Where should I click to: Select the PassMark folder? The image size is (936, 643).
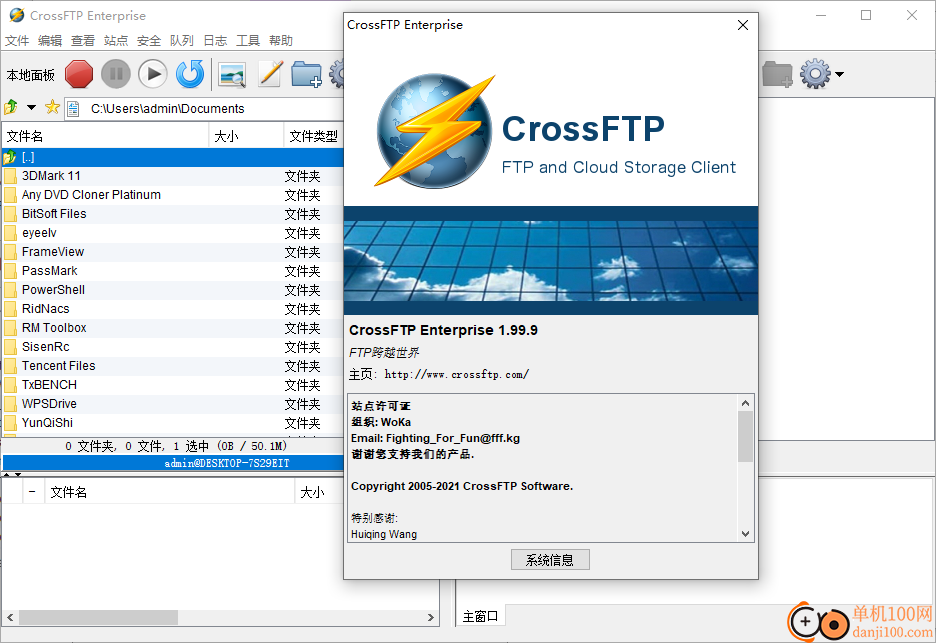(173, 271)
